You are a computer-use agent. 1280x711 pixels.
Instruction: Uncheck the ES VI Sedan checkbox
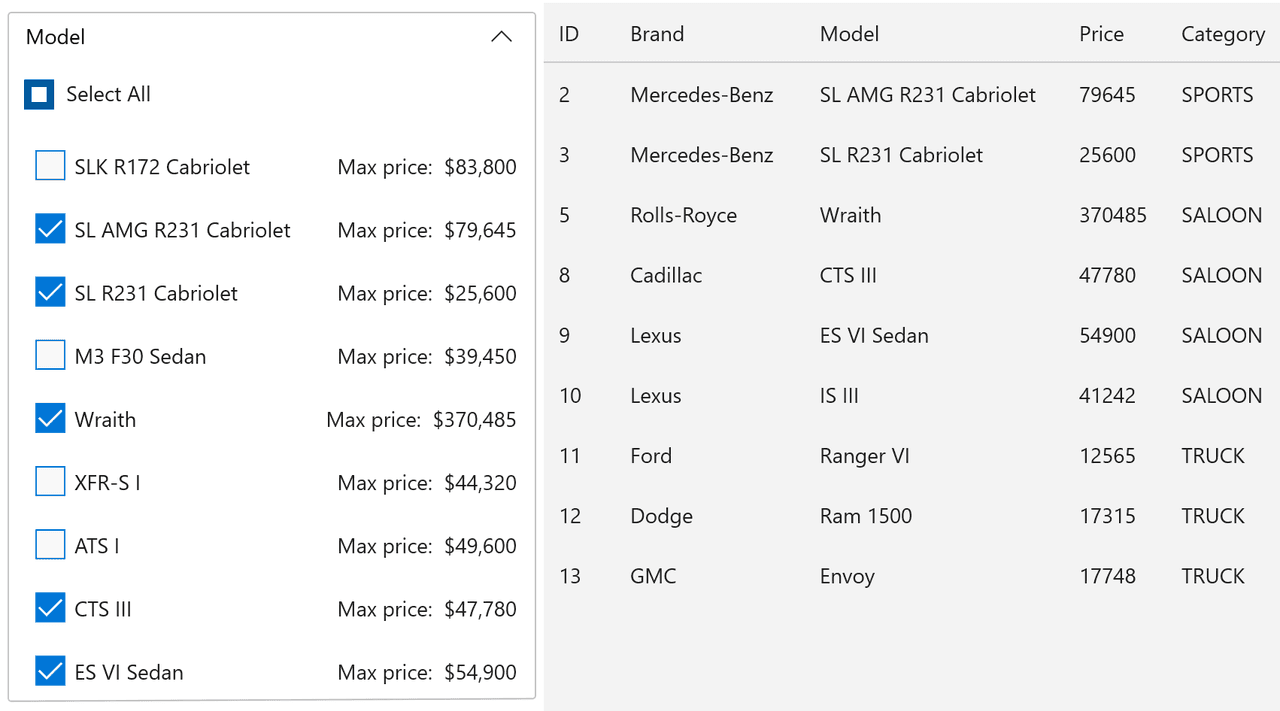pos(50,672)
